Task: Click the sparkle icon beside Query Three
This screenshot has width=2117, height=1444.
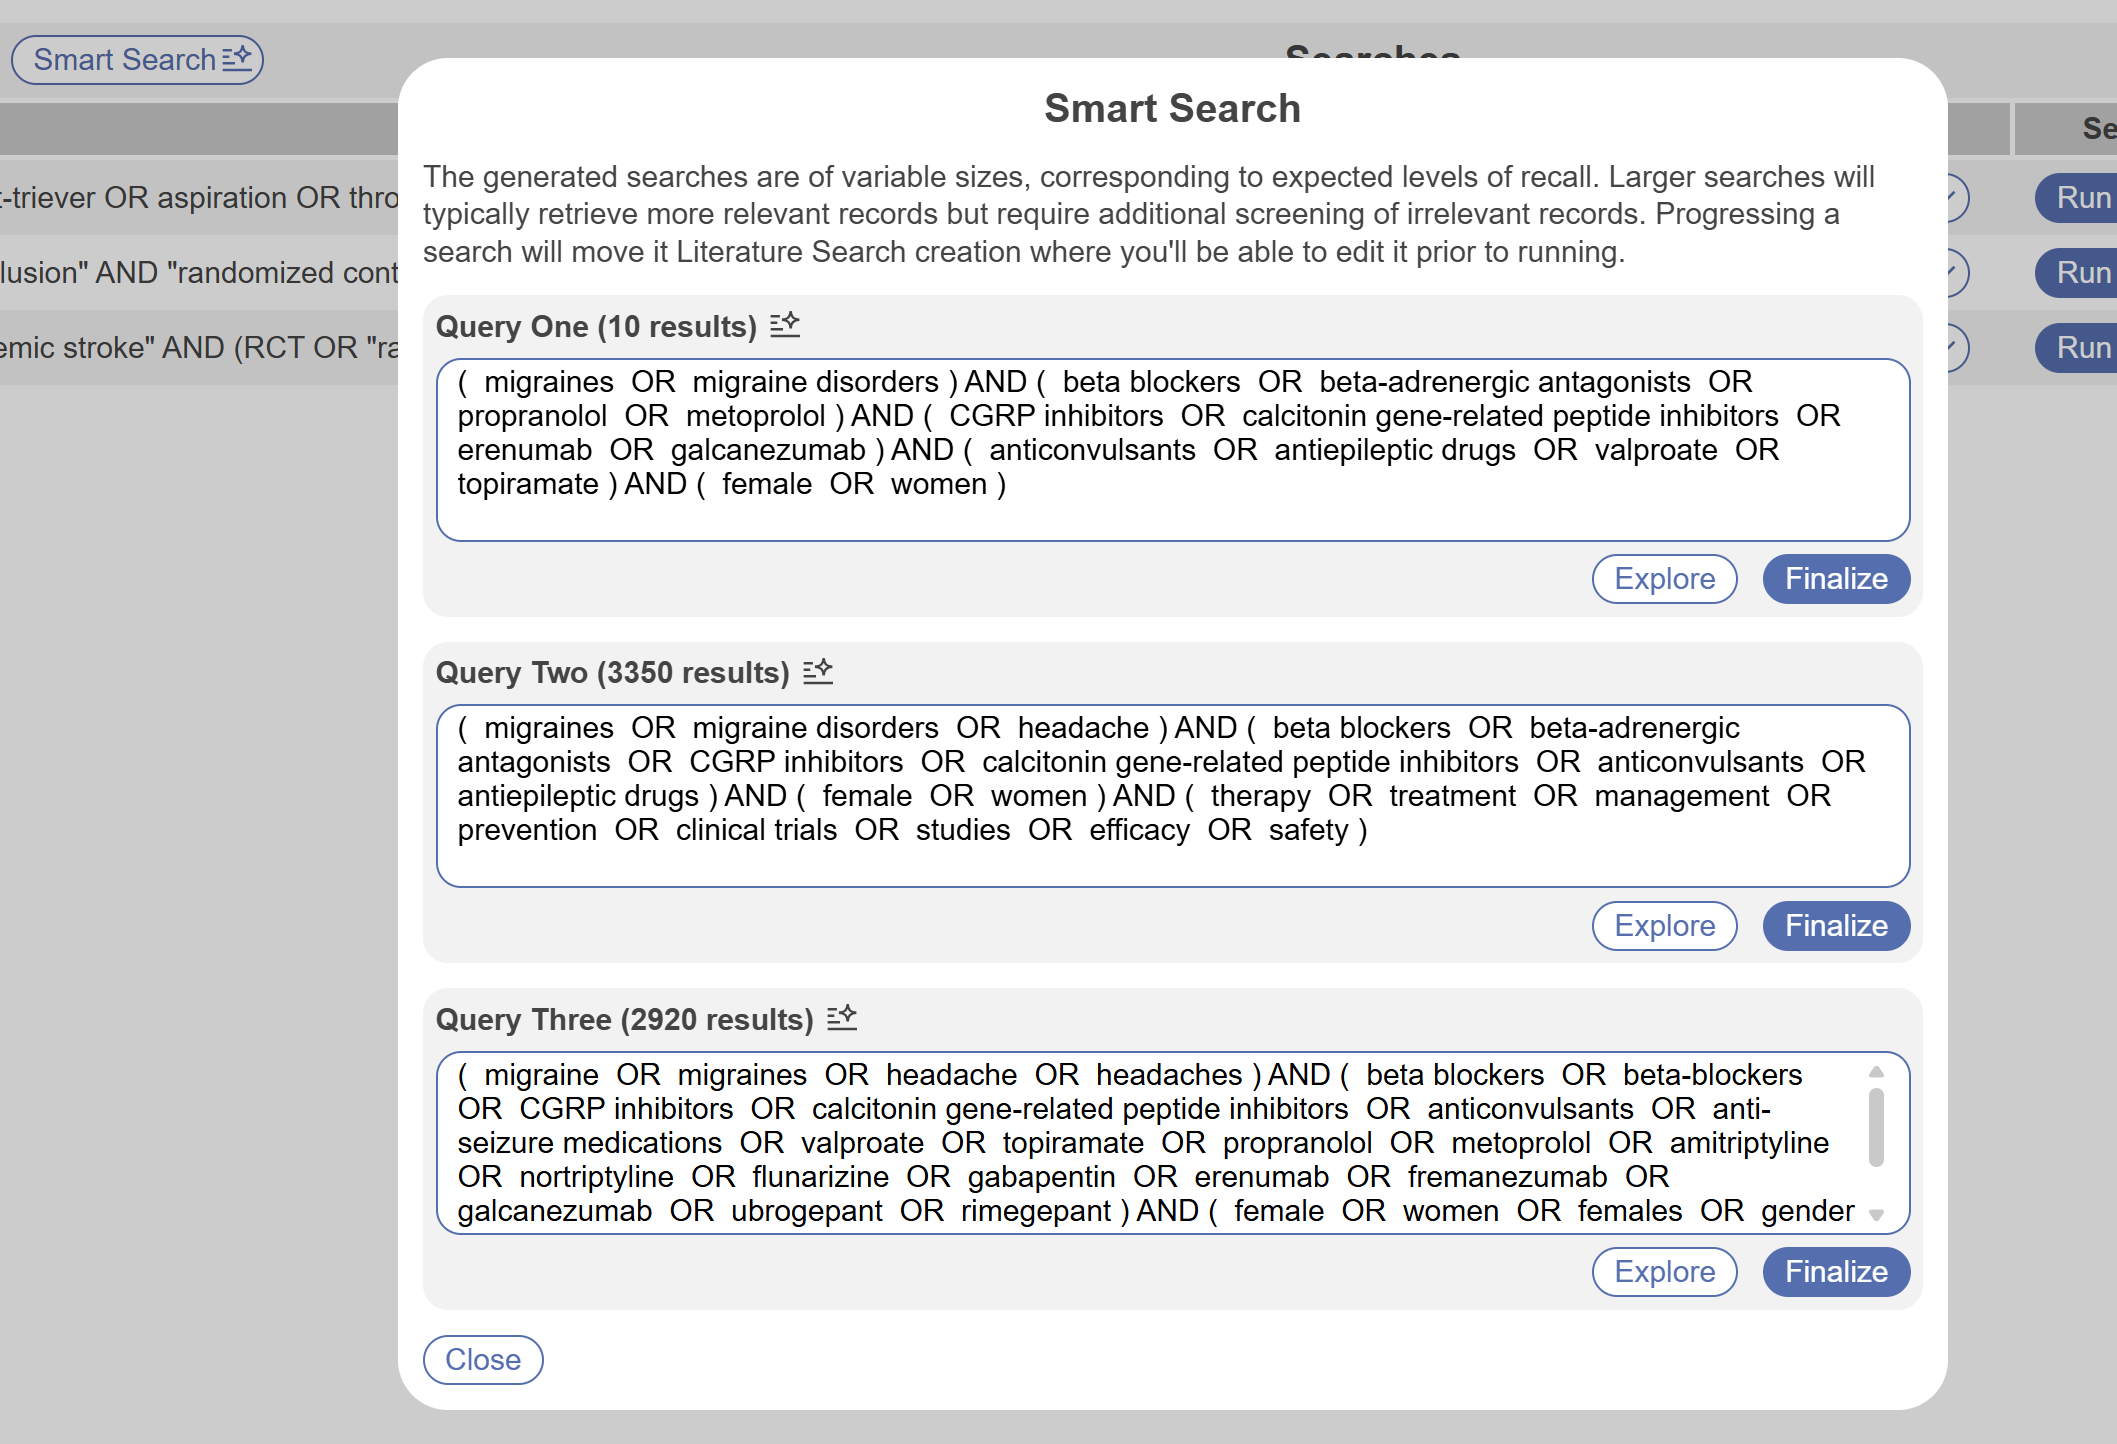Action: [842, 1018]
